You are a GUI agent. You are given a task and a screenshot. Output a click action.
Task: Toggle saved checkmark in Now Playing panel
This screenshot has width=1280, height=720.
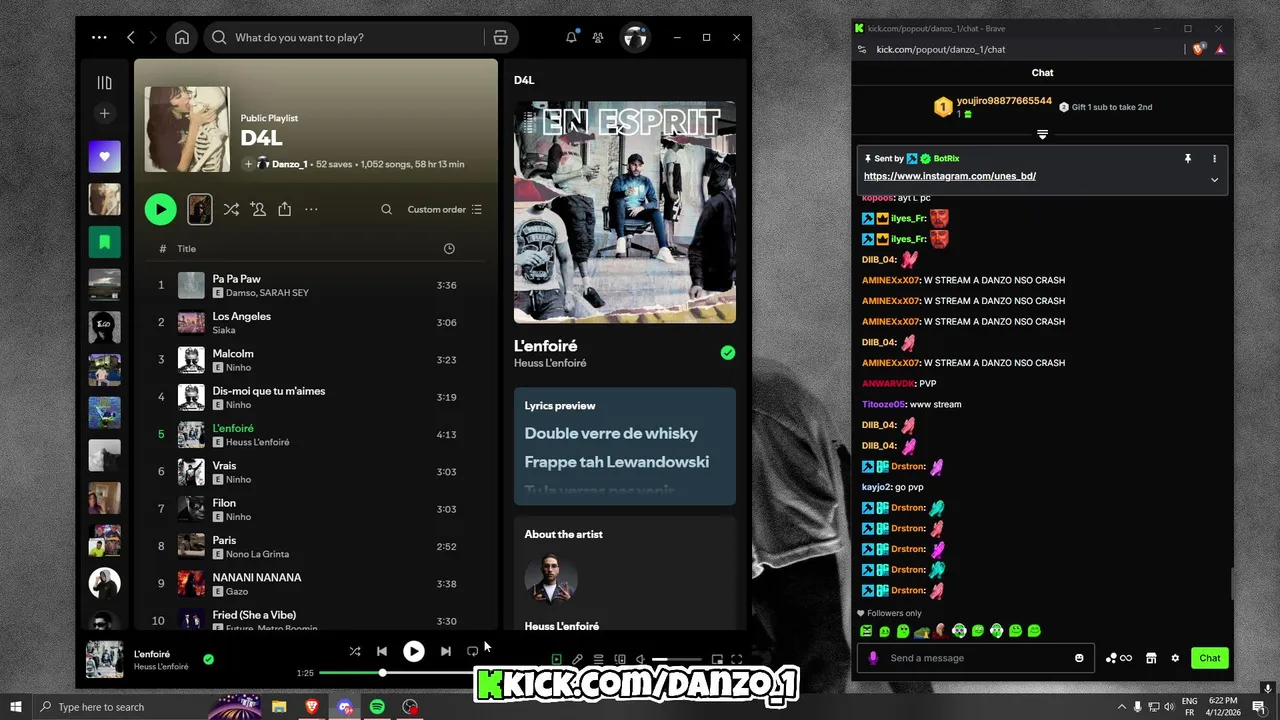(x=728, y=352)
